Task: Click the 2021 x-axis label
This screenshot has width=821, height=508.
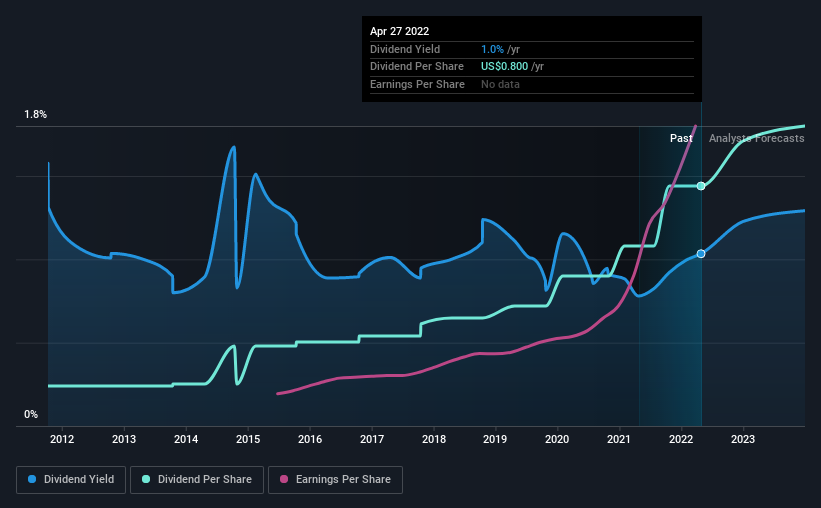Action: click(x=619, y=439)
